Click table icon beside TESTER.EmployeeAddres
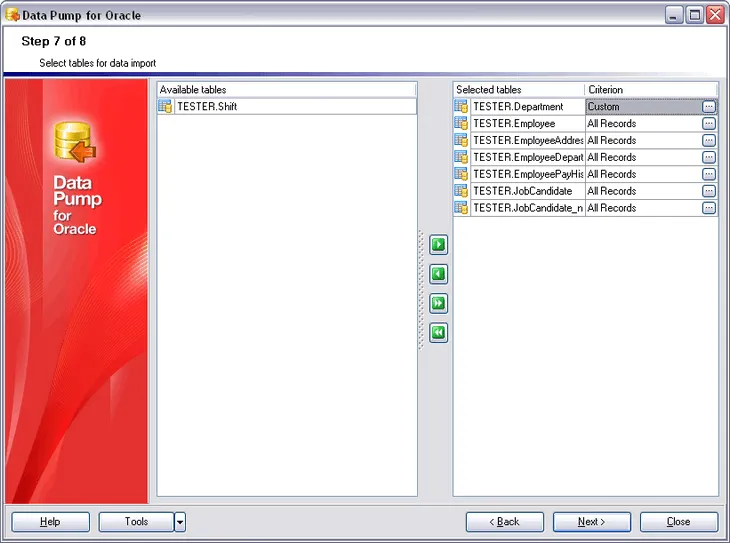This screenshot has height=543, width=730. tap(461, 140)
